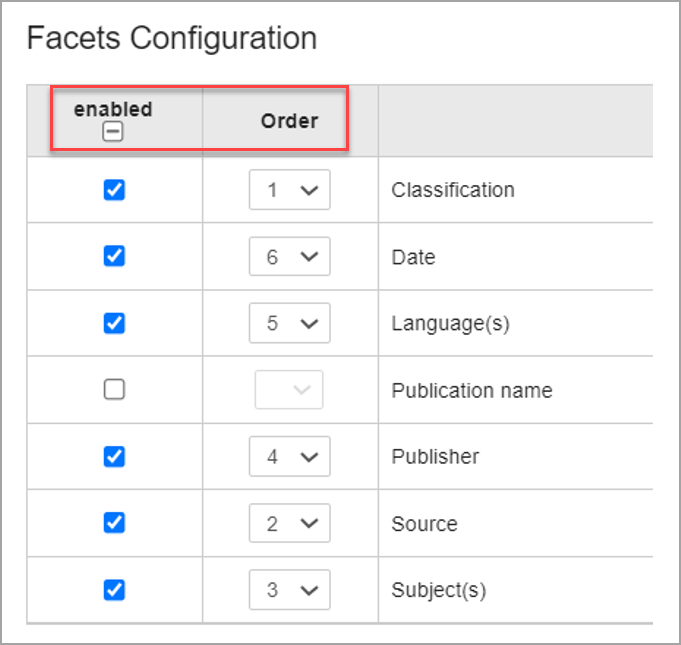The image size is (681, 645).
Task: Expand the Source order dropdown showing 2
Action: [290, 523]
